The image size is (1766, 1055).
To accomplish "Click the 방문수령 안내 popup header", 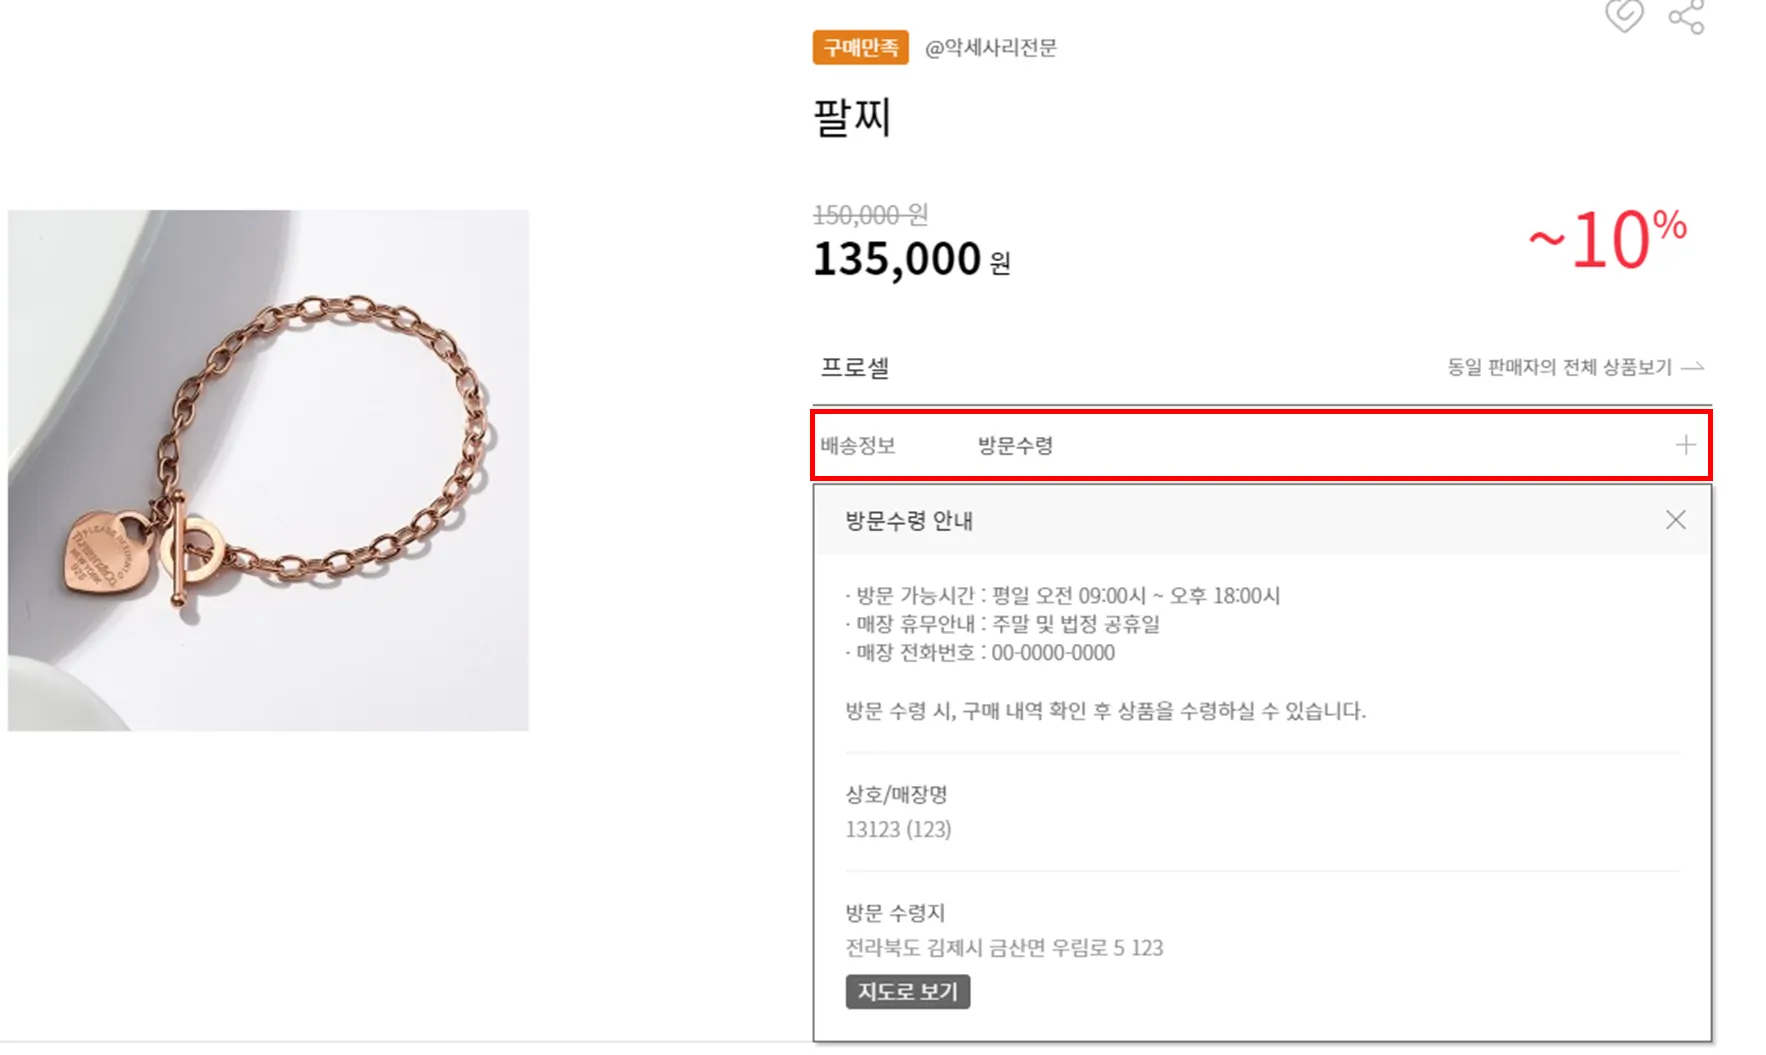I will click(x=909, y=520).
